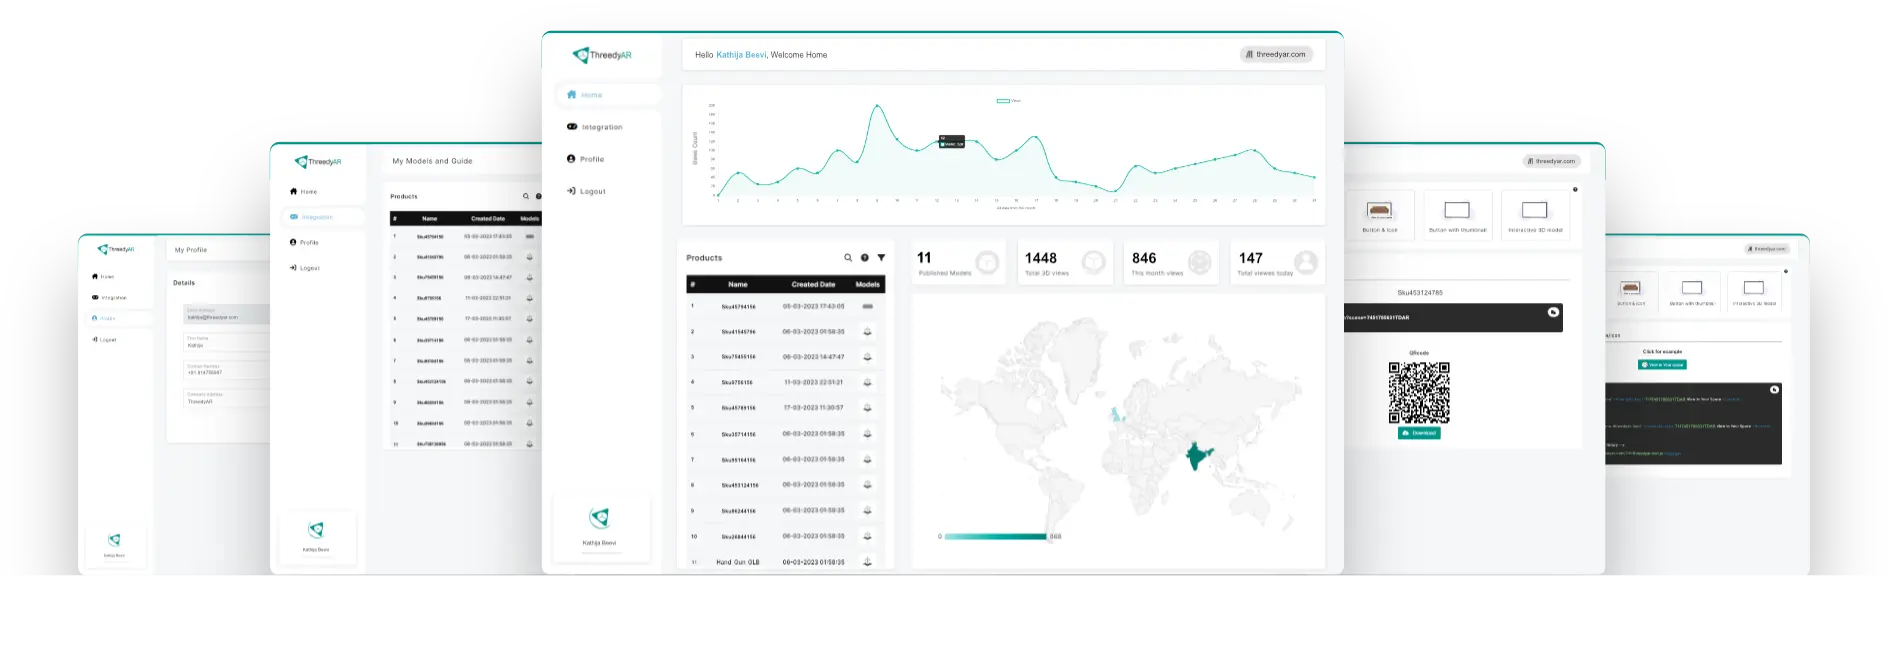Click search icon in My Models Products panel

[525, 196]
